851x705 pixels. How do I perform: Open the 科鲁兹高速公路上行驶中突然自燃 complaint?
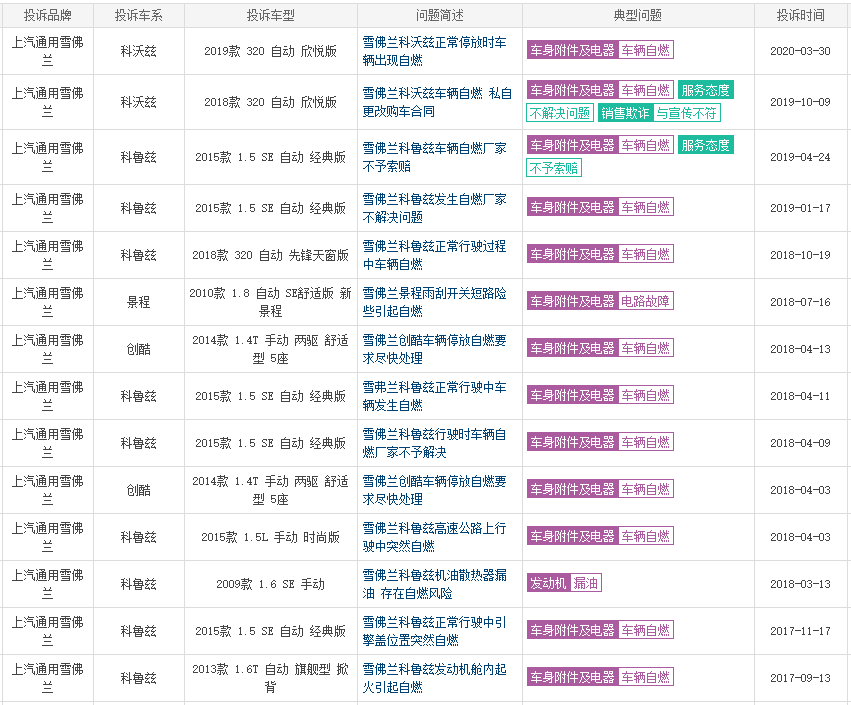coord(434,537)
